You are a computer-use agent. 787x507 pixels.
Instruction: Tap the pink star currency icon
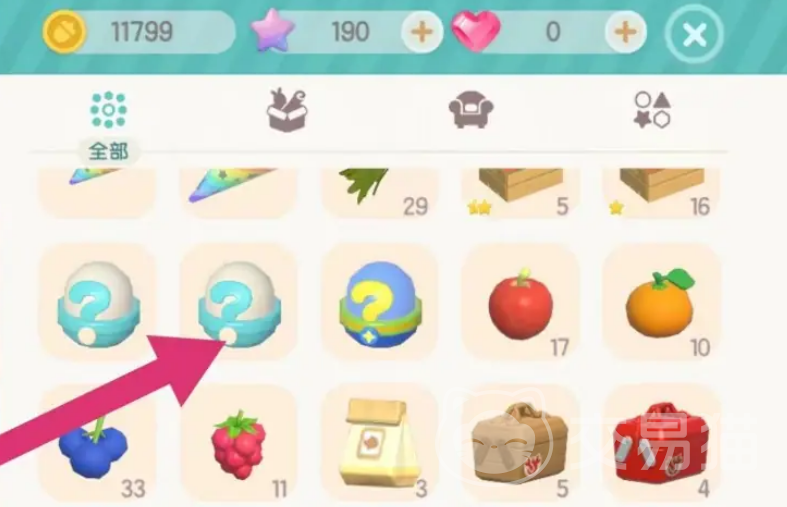273,30
